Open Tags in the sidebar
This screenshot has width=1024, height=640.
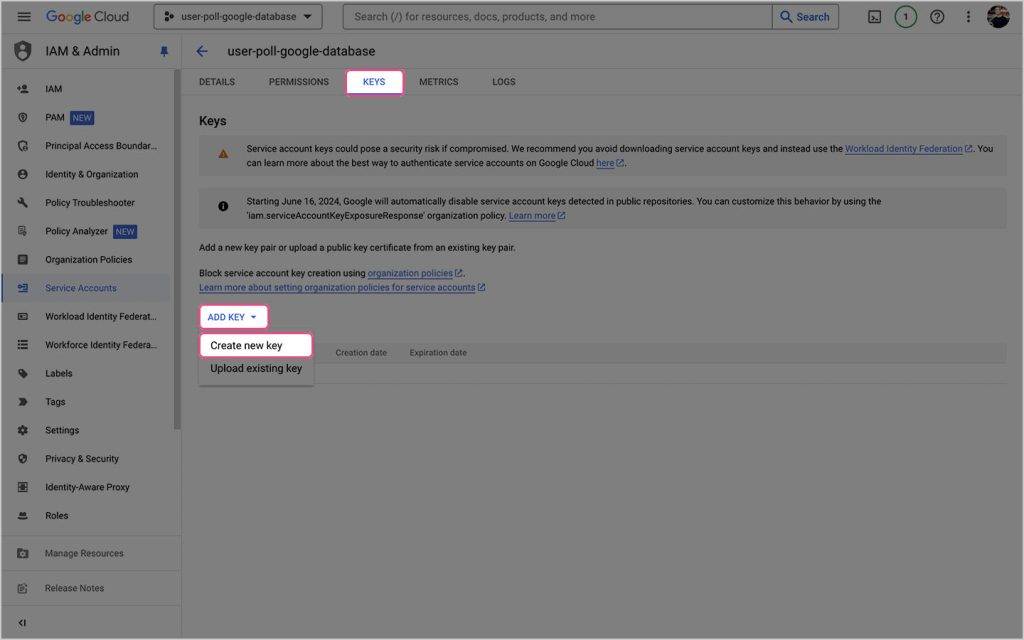tap(55, 402)
